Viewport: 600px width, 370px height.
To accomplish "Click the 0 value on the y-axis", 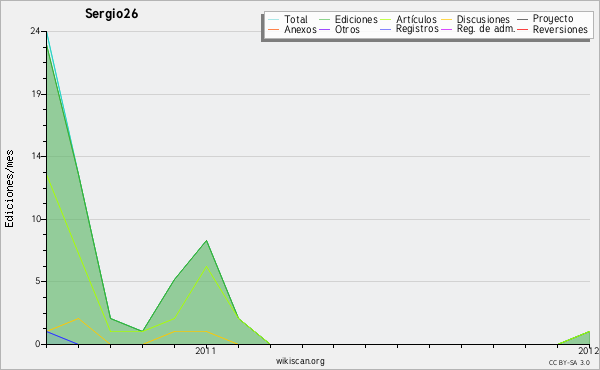I will (x=38, y=344).
